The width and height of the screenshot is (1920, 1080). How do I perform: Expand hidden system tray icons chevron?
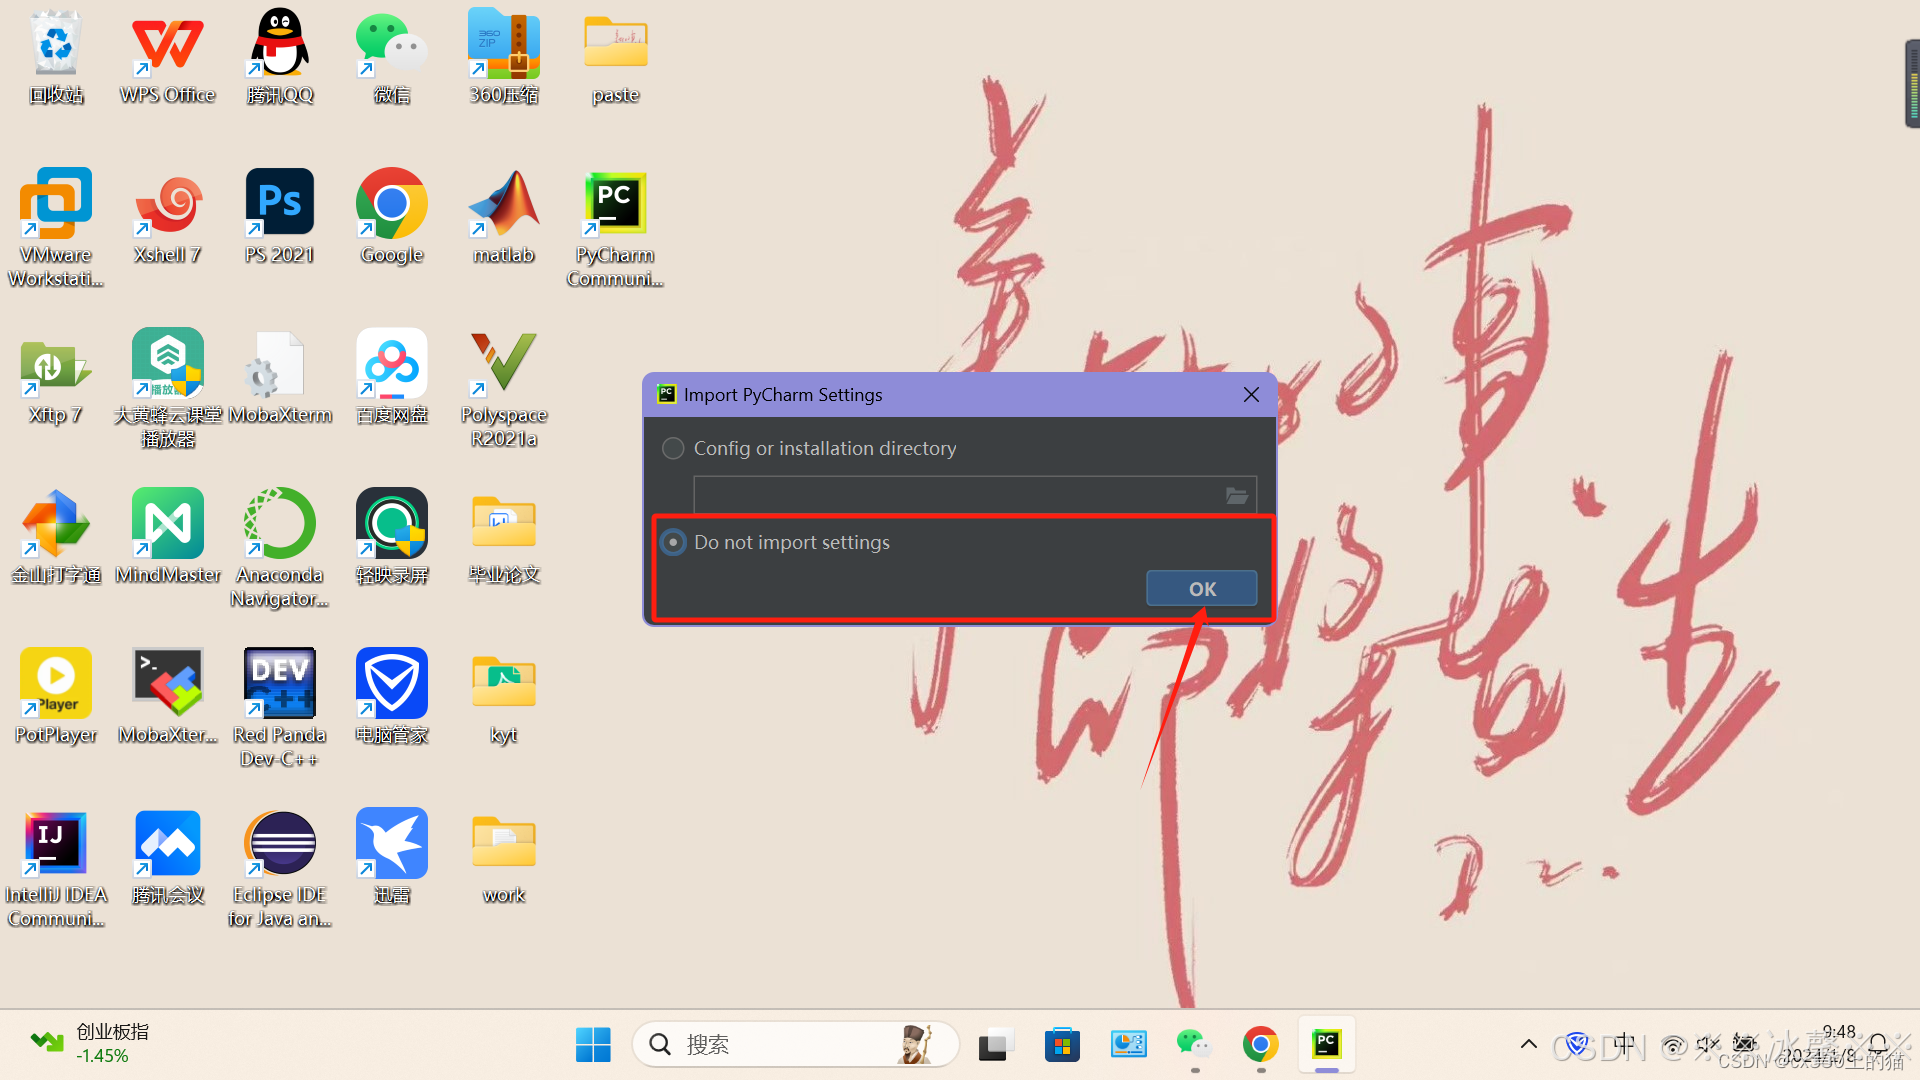(x=1528, y=1045)
